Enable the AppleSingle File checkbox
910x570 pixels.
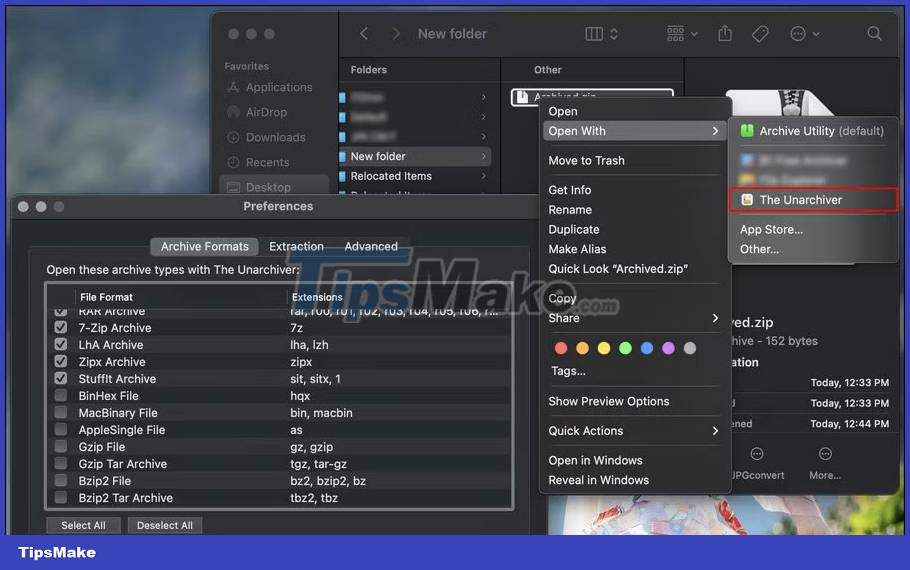click(x=60, y=430)
